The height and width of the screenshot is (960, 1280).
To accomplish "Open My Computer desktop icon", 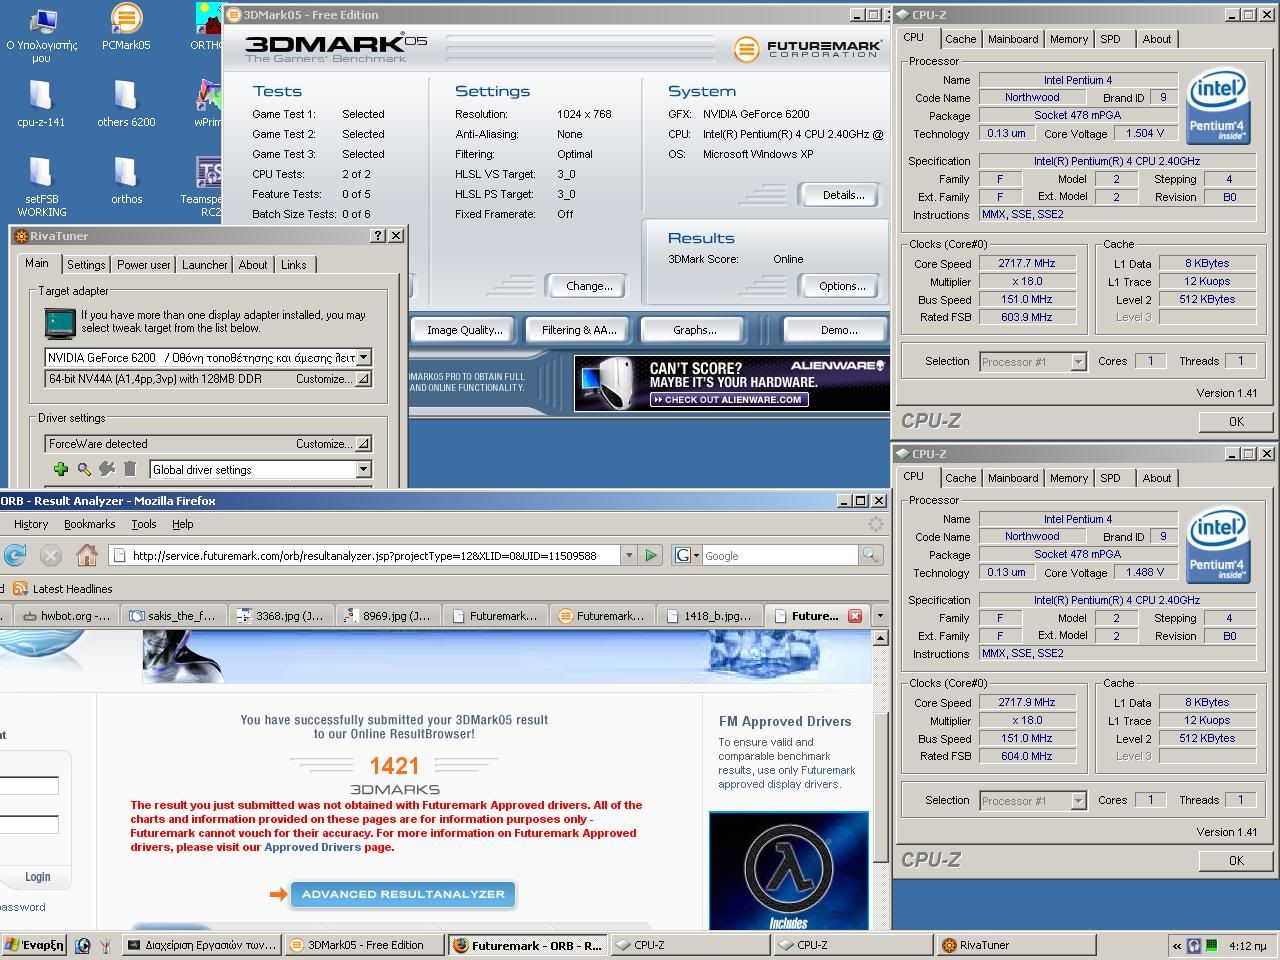I will point(41,32).
